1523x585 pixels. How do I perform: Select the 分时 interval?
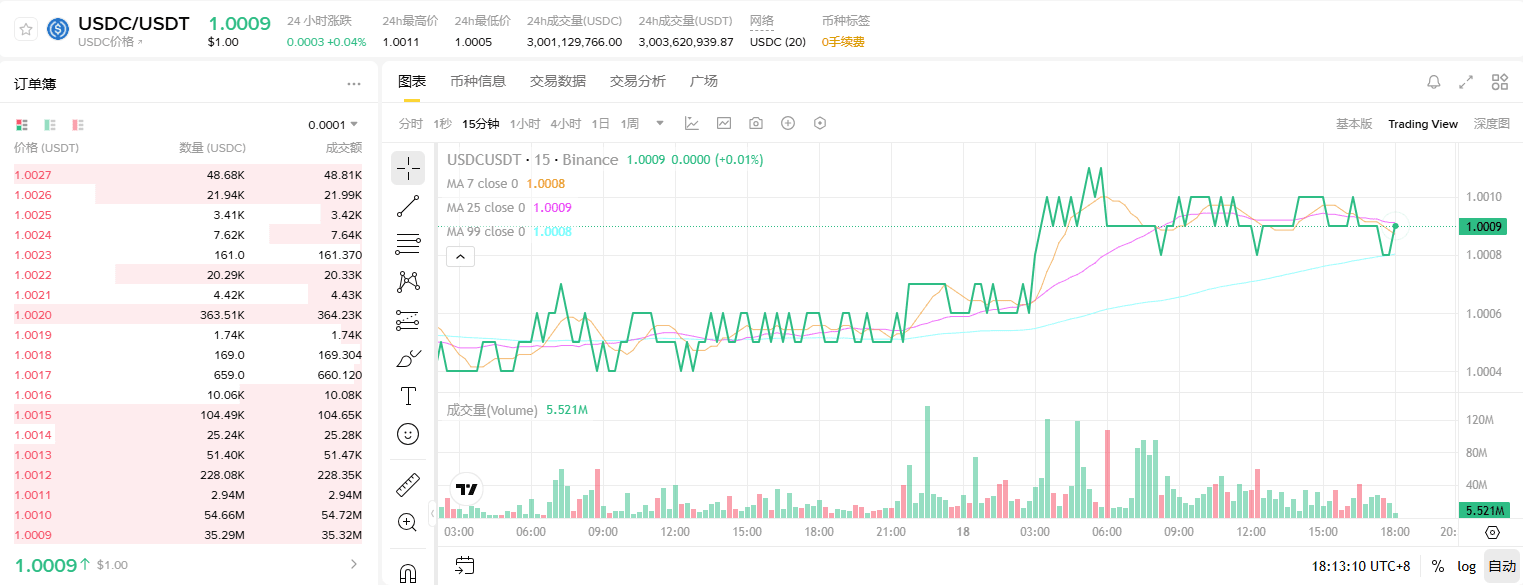pos(411,124)
